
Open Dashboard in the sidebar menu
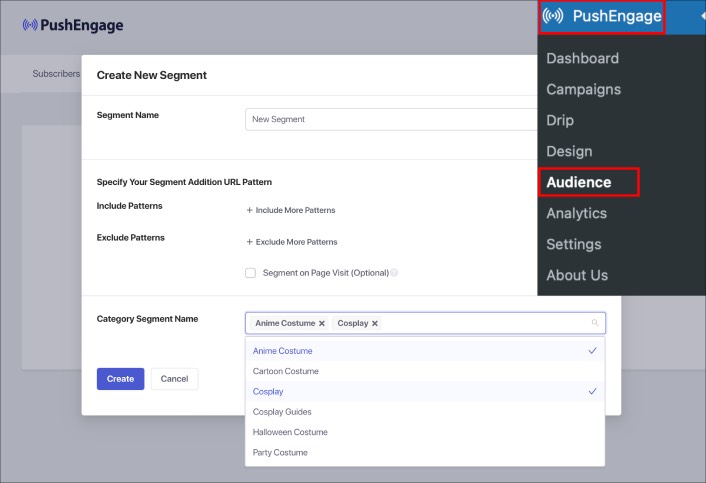coord(582,58)
